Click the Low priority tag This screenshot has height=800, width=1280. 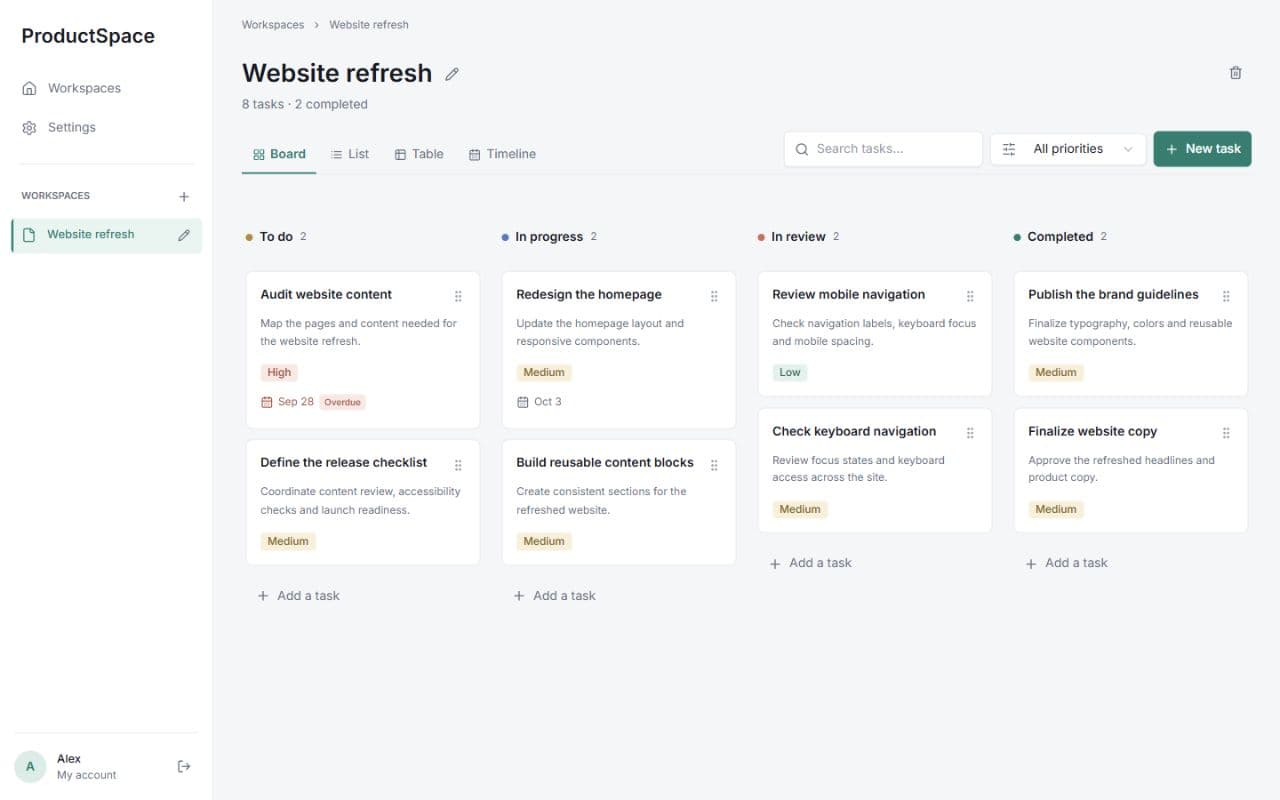pos(790,372)
